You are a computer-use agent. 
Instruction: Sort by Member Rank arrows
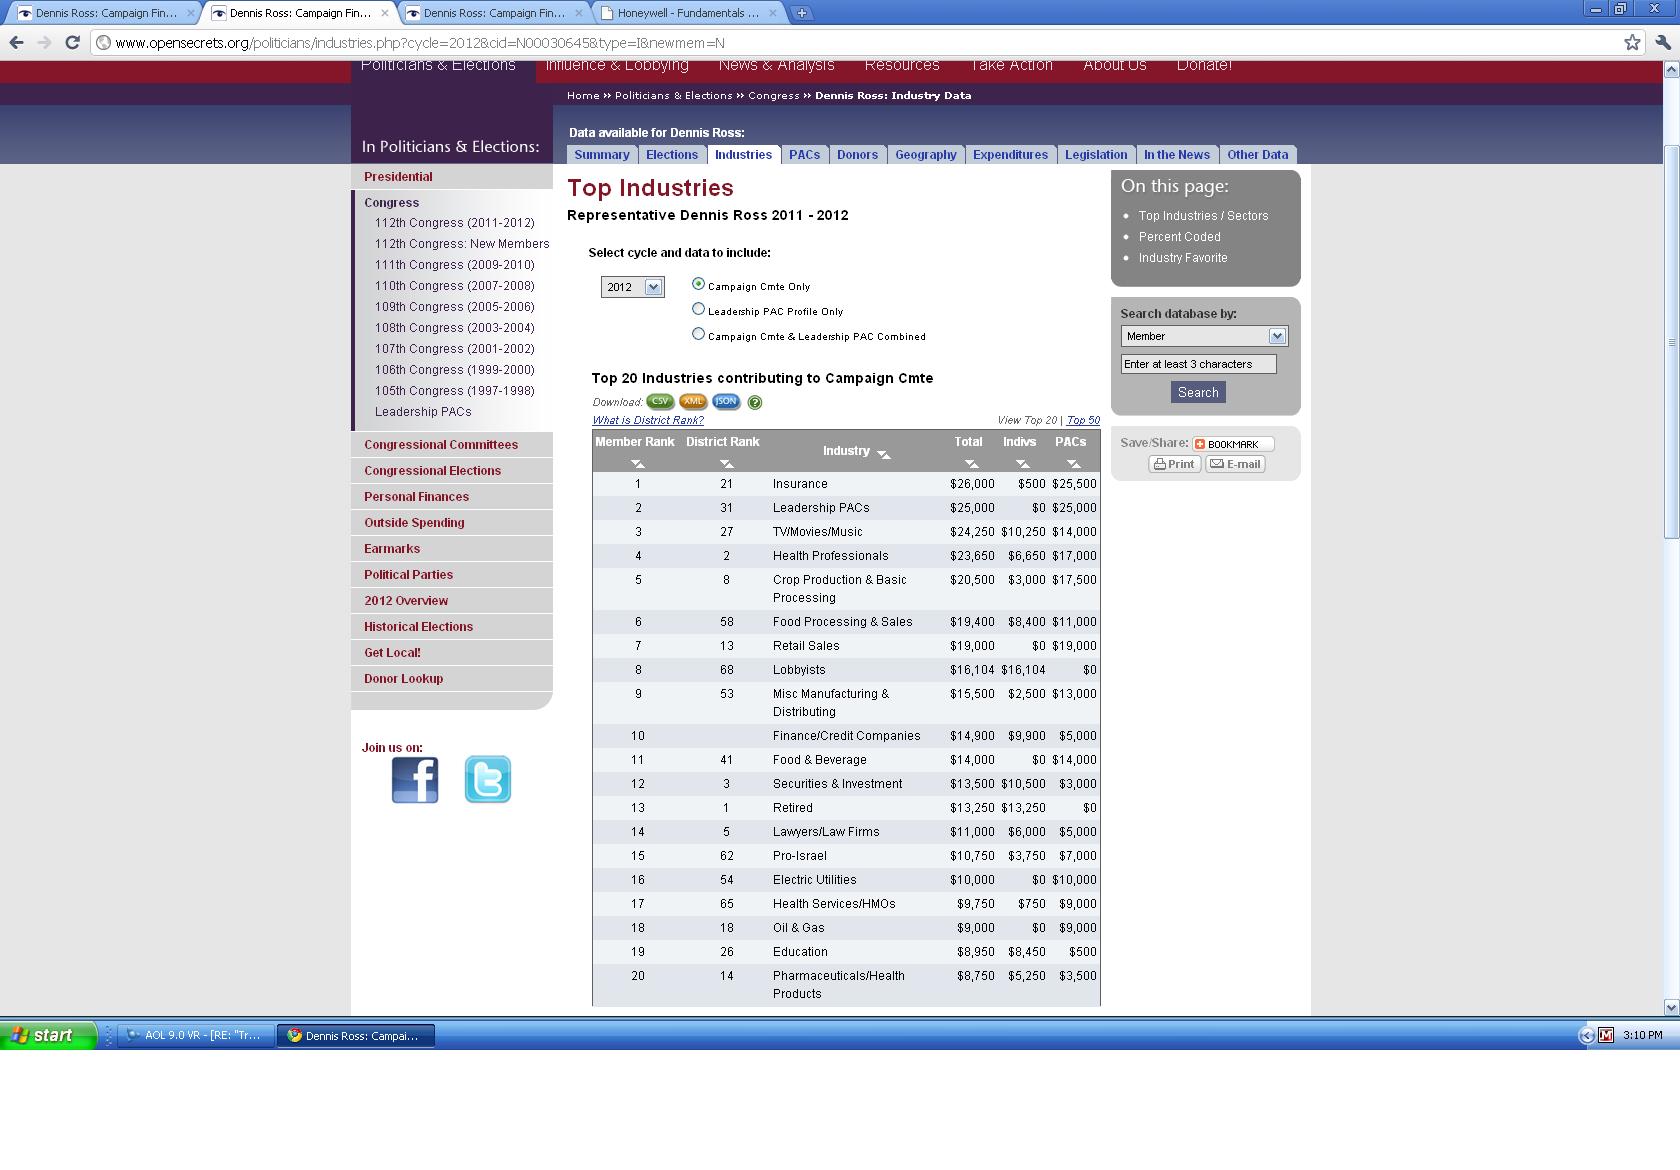point(637,464)
